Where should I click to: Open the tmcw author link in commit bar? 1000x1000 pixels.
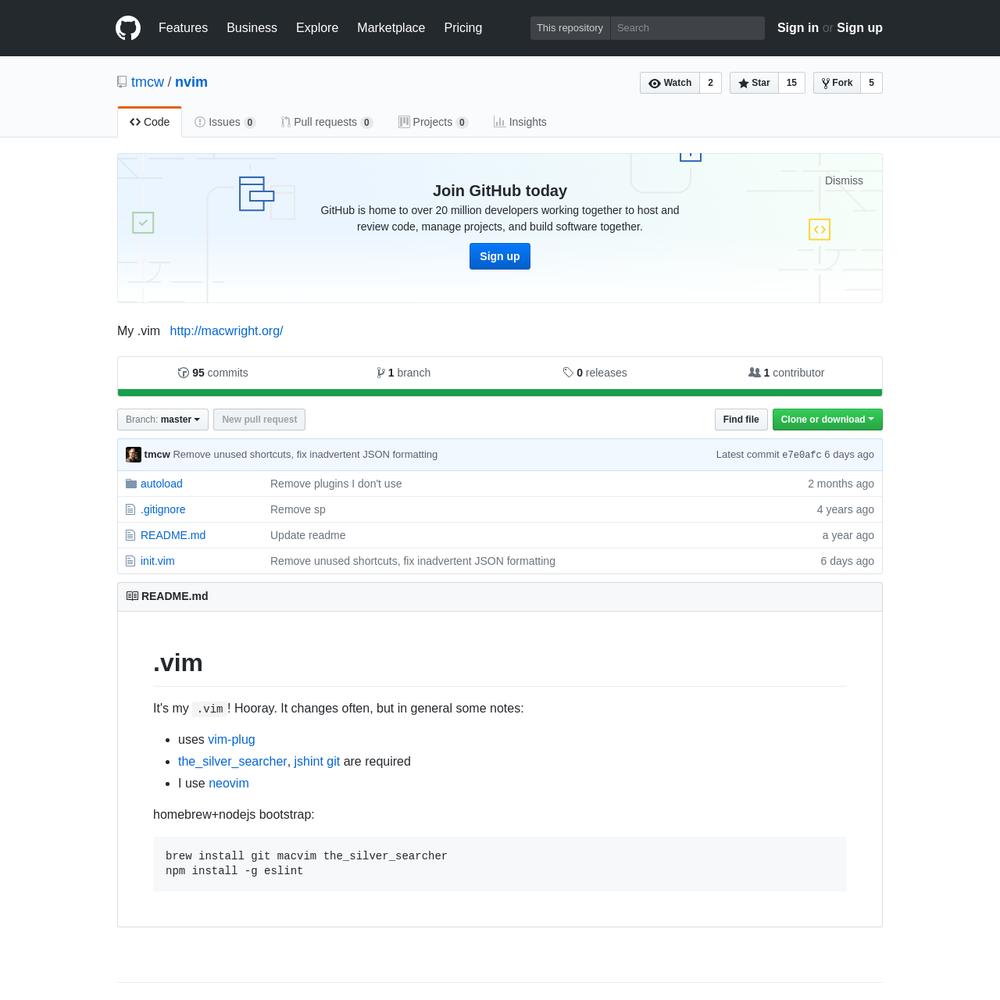pyautogui.click(x=157, y=455)
